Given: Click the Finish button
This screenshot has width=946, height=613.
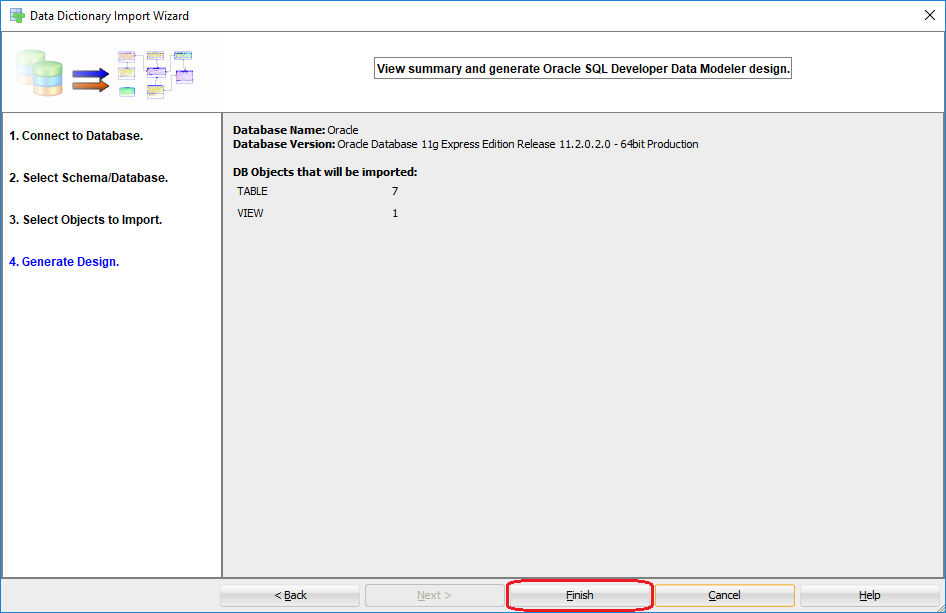Looking at the screenshot, I should [x=580, y=595].
